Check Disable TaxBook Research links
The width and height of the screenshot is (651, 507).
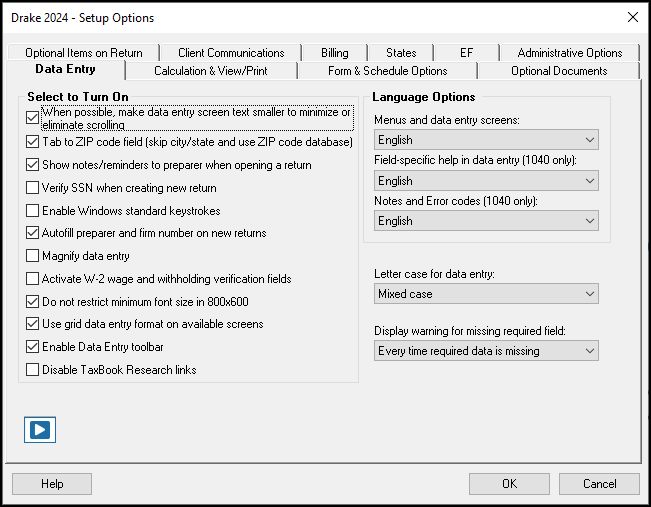point(32,370)
